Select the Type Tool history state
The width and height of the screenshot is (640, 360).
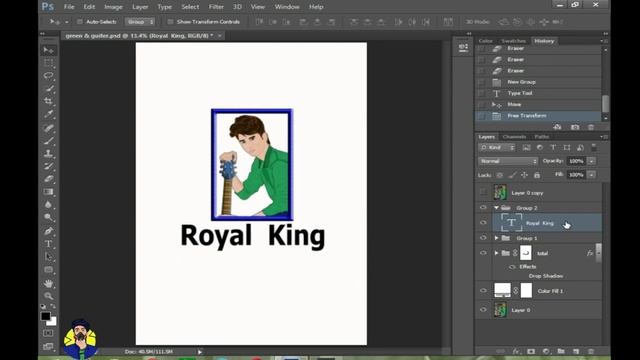[538, 93]
